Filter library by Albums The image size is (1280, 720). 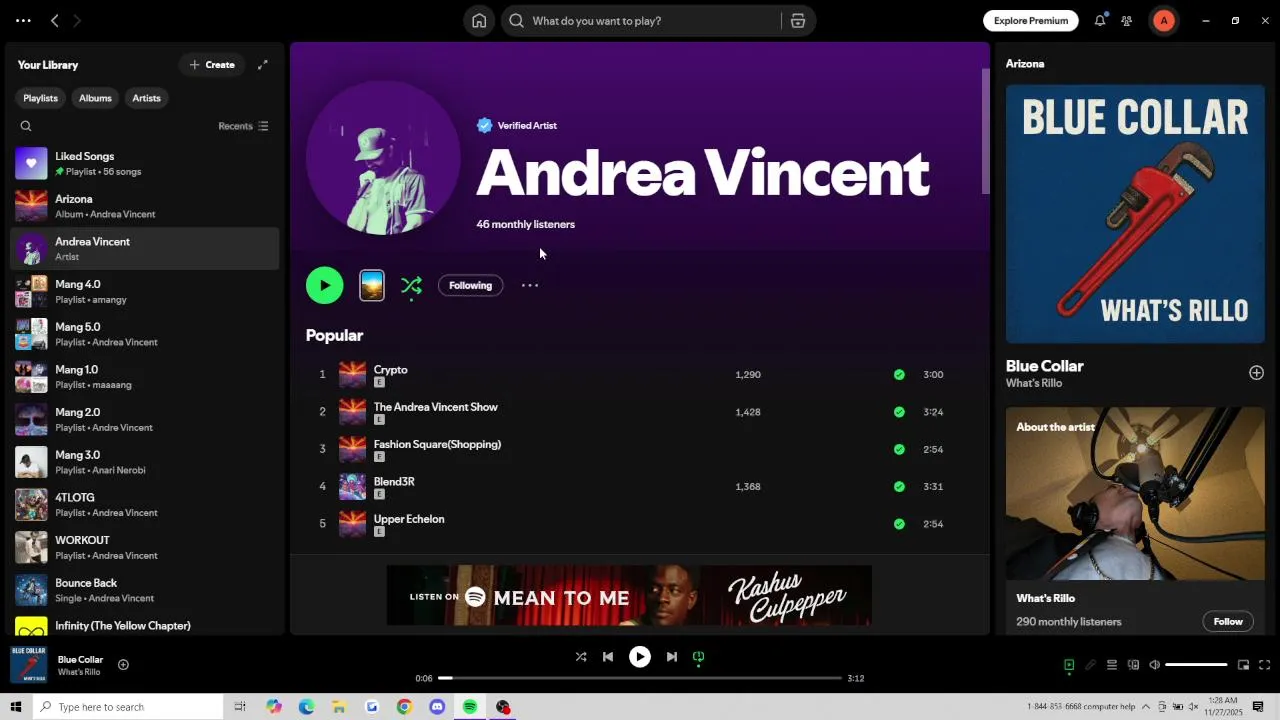(x=95, y=98)
